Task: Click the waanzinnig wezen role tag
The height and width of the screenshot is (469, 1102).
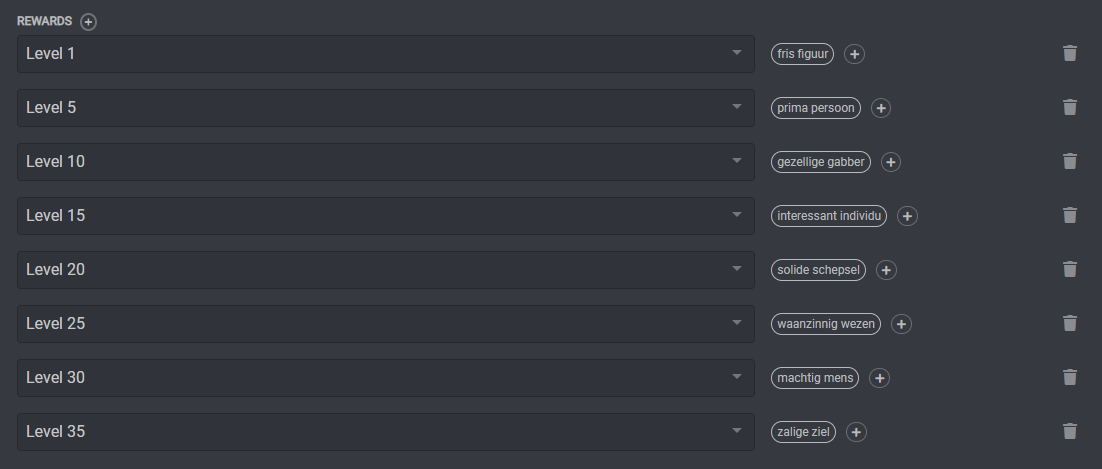Action: pyautogui.click(x=826, y=324)
